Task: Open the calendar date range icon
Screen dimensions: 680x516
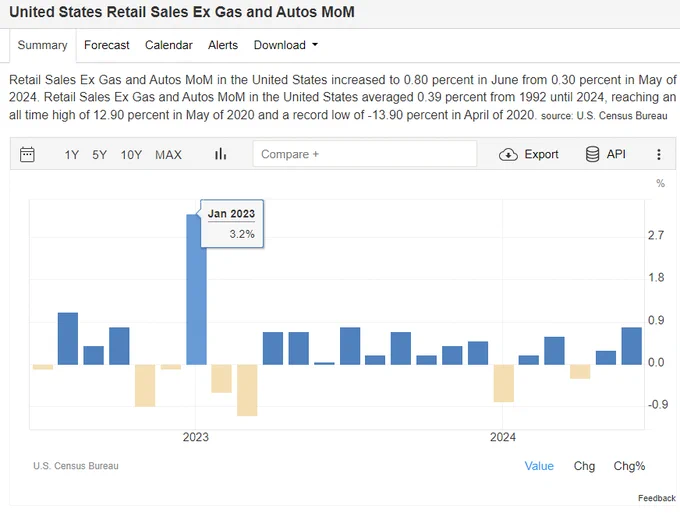Action: tap(27, 154)
